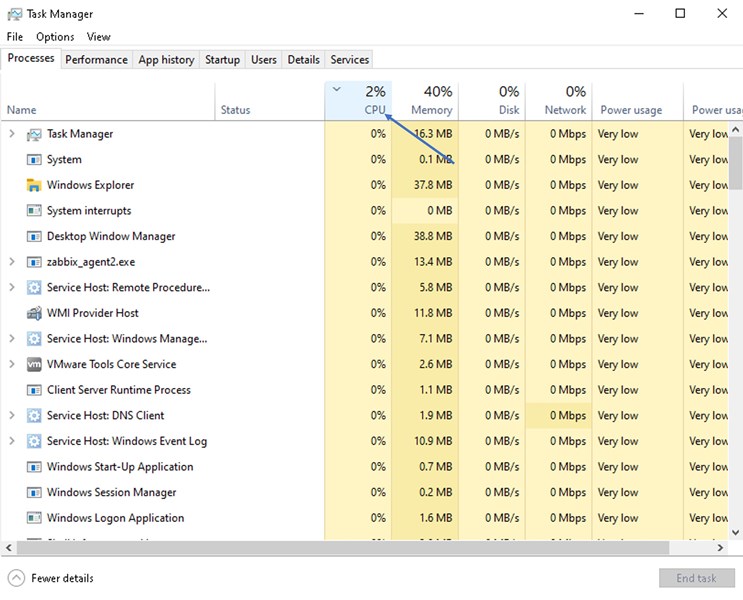Expand Service Host: Remote Procedure group

(x=12, y=287)
